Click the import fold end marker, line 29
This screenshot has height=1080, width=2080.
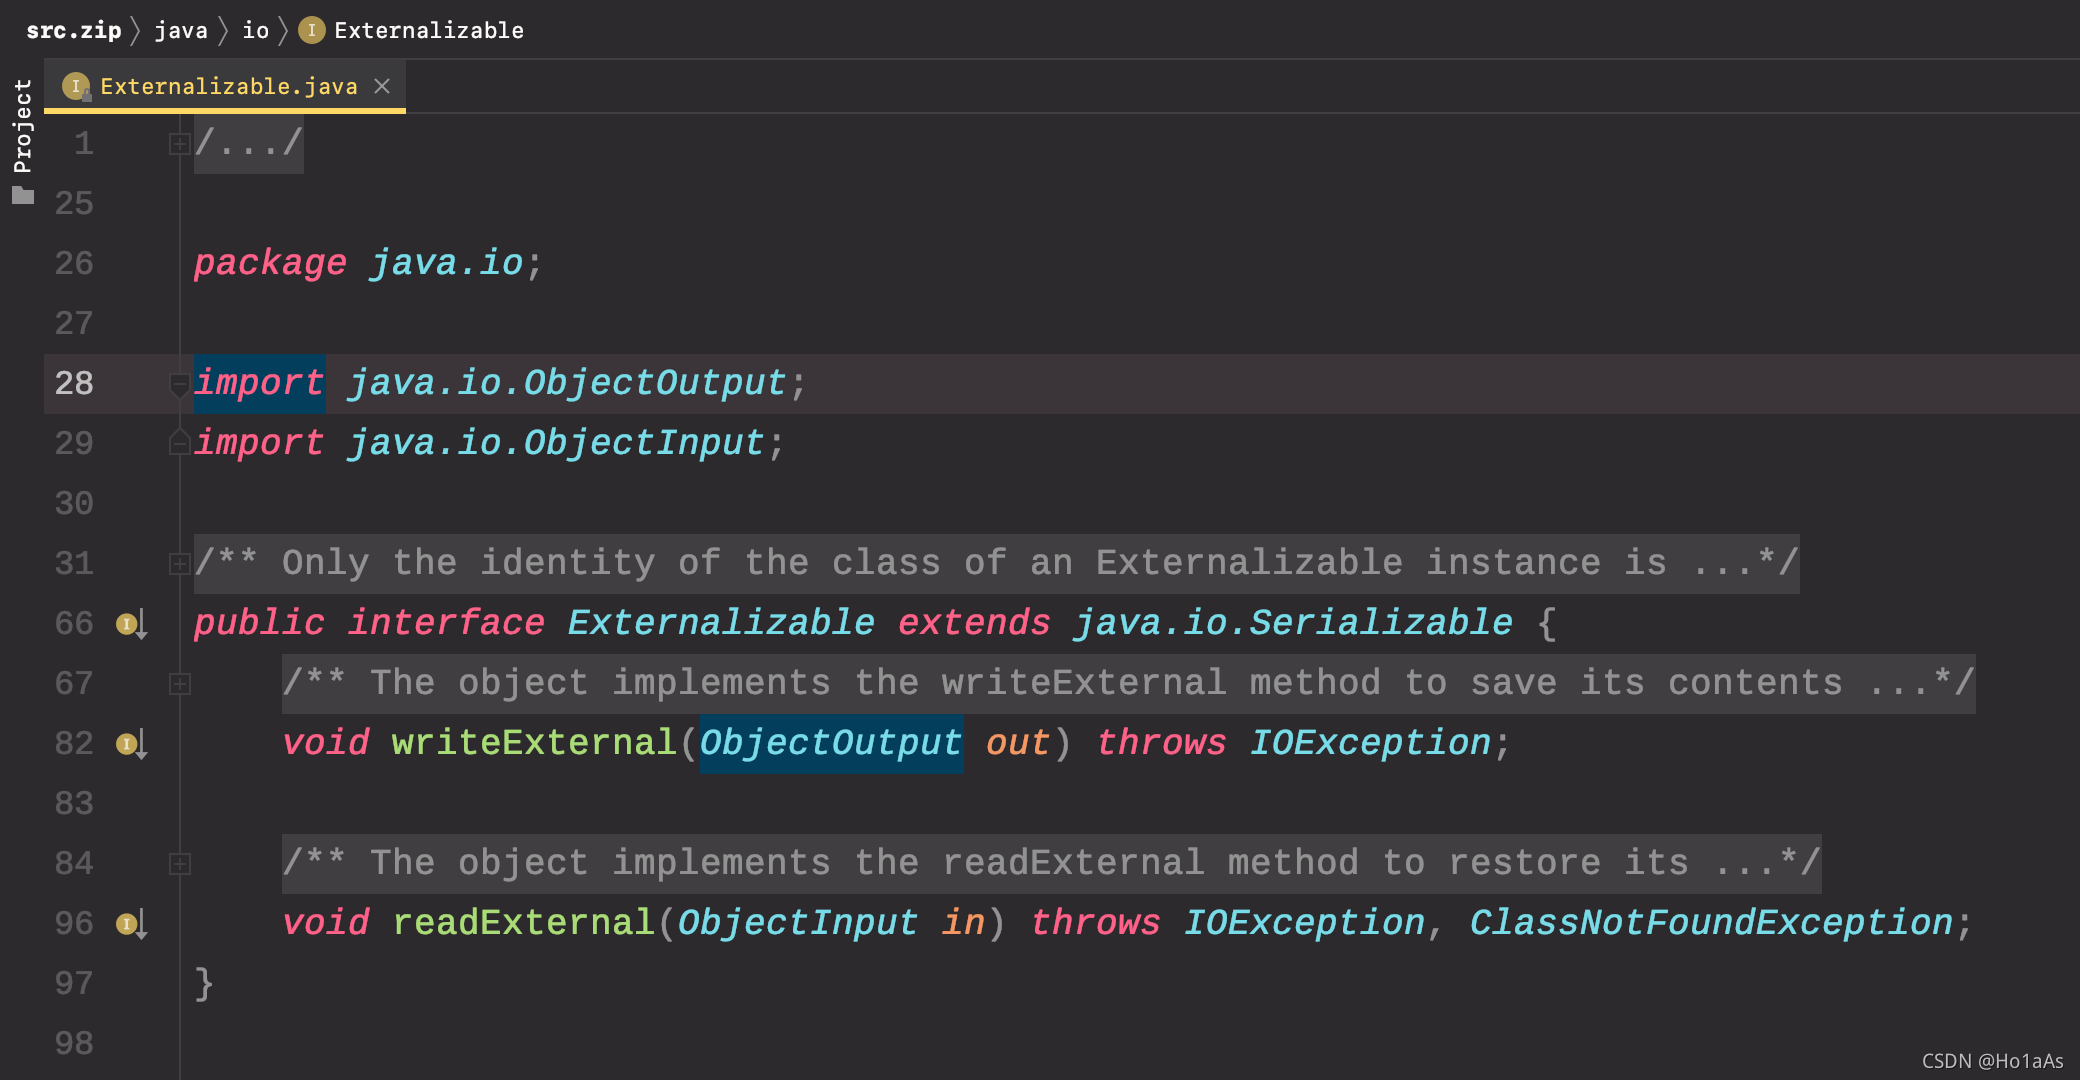click(179, 442)
